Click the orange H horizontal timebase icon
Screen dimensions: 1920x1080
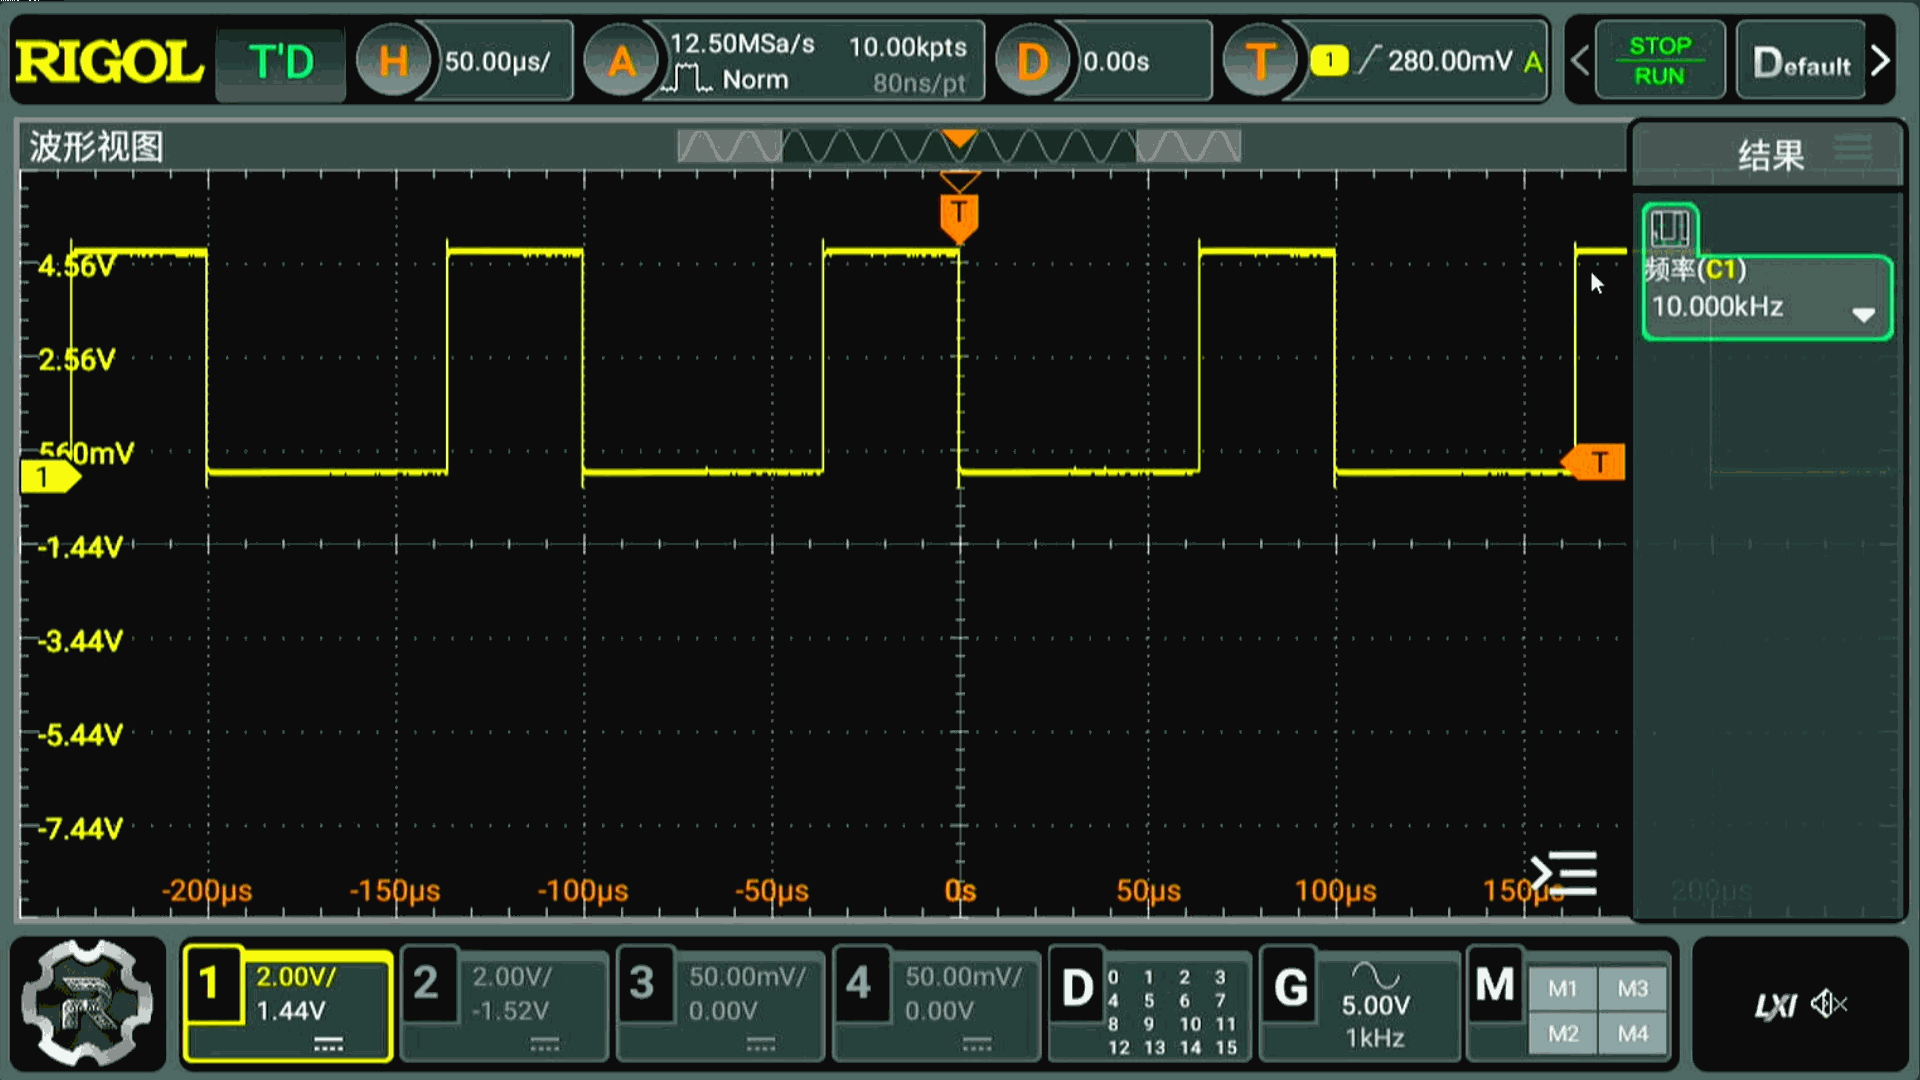point(393,62)
